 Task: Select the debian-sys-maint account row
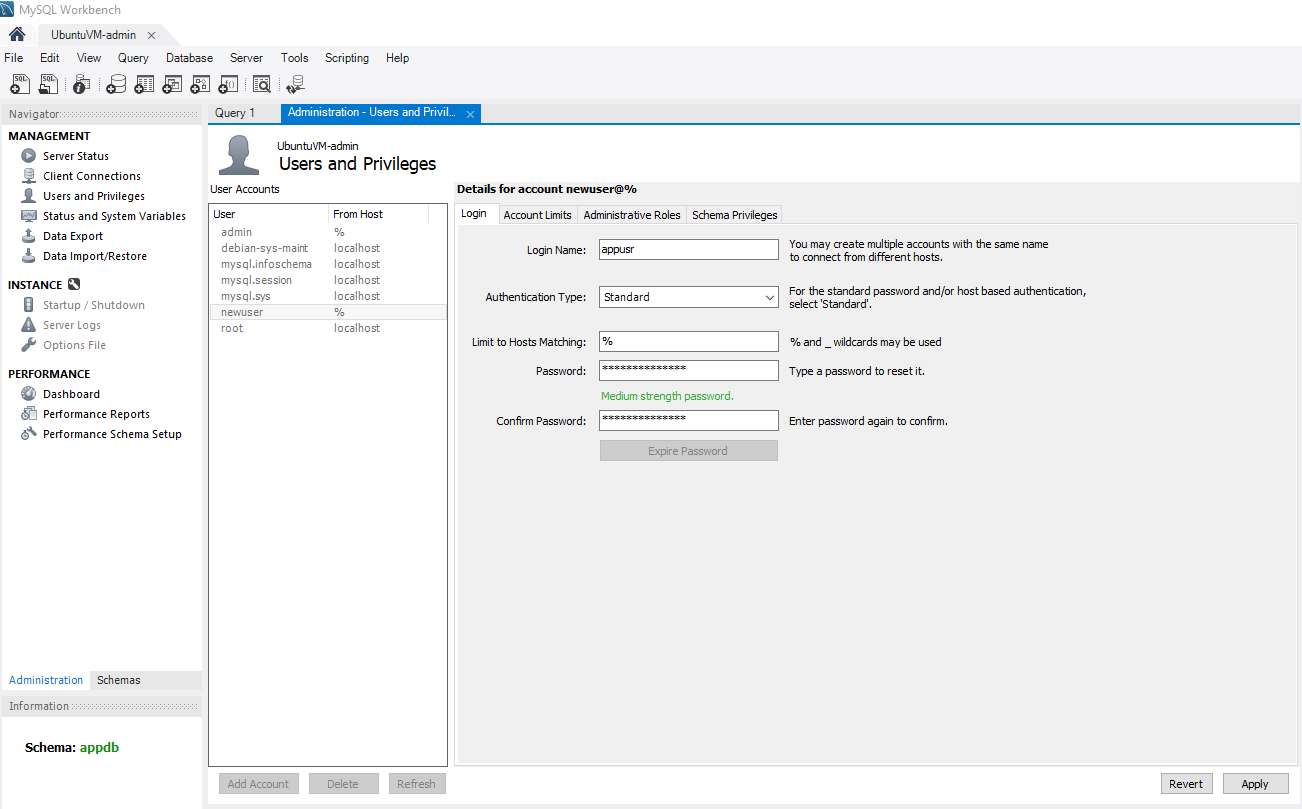pyautogui.click(x=328, y=248)
